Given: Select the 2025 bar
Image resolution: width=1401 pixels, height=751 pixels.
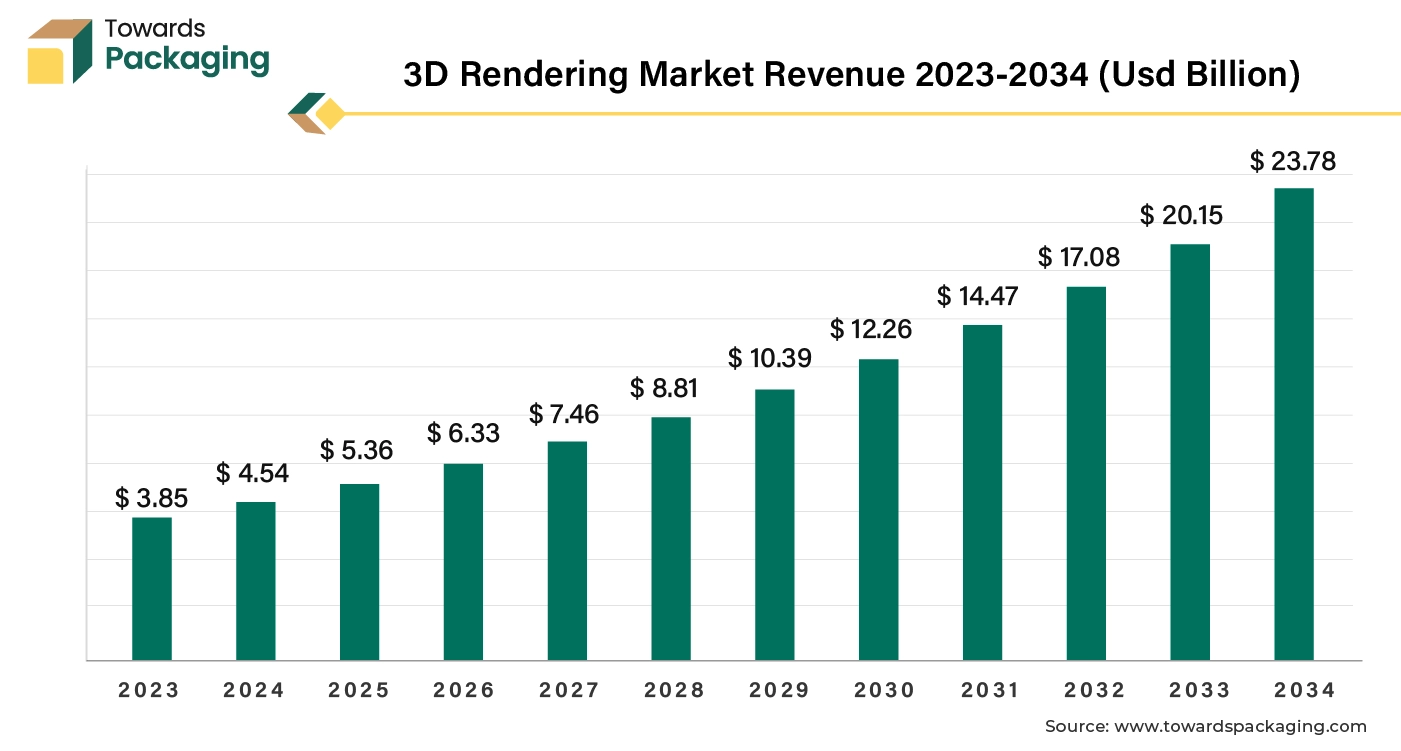Looking at the screenshot, I should point(360,572).
